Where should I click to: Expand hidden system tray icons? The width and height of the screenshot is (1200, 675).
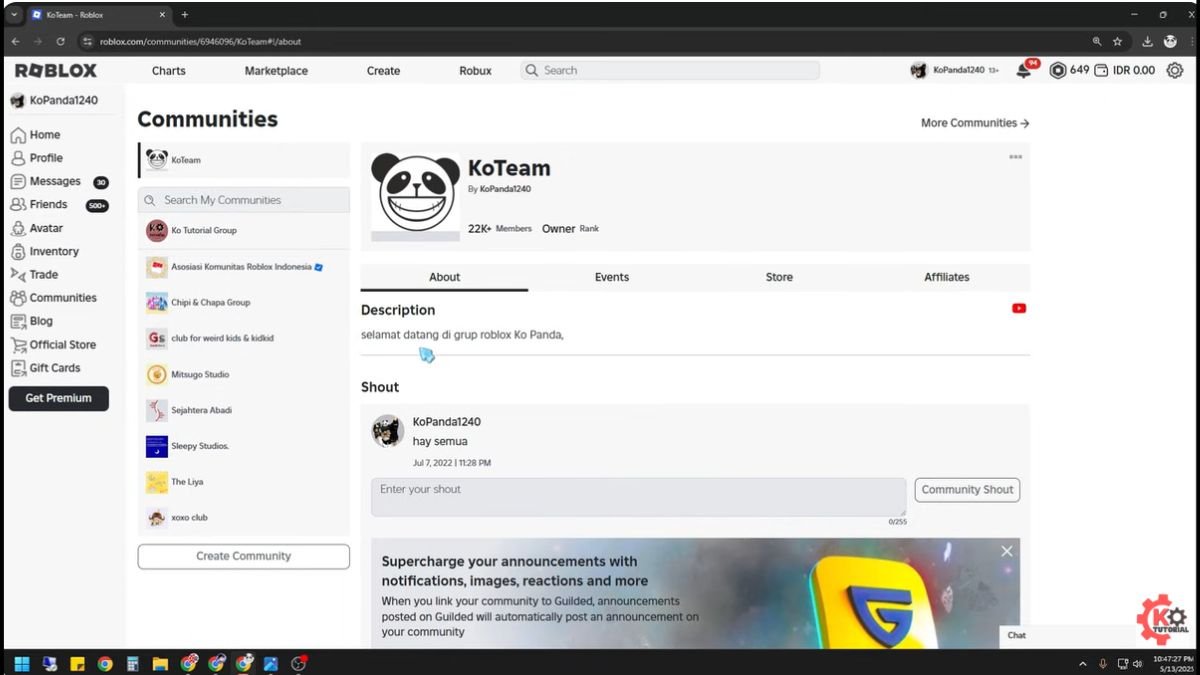1082,662
